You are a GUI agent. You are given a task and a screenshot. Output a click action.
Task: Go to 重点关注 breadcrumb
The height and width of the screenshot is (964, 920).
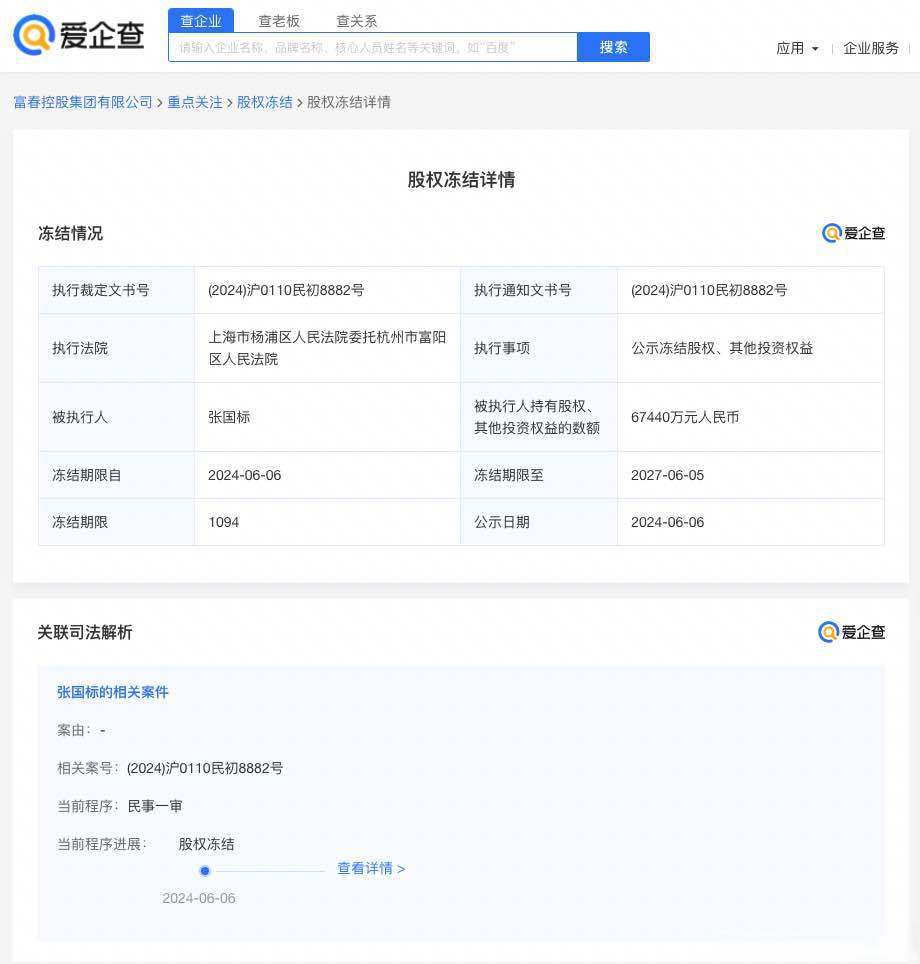[195, 102]
